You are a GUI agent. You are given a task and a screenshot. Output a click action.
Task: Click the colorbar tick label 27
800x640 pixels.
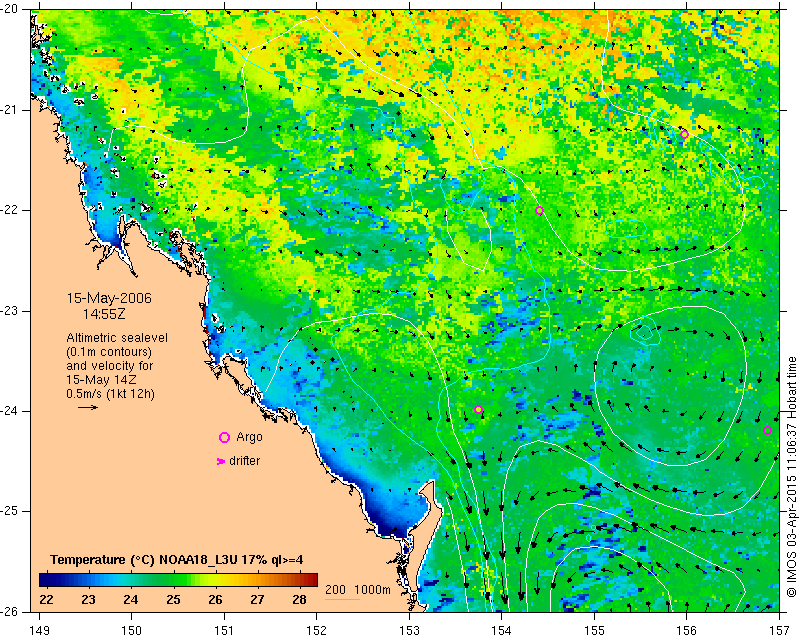click(257, 599)
